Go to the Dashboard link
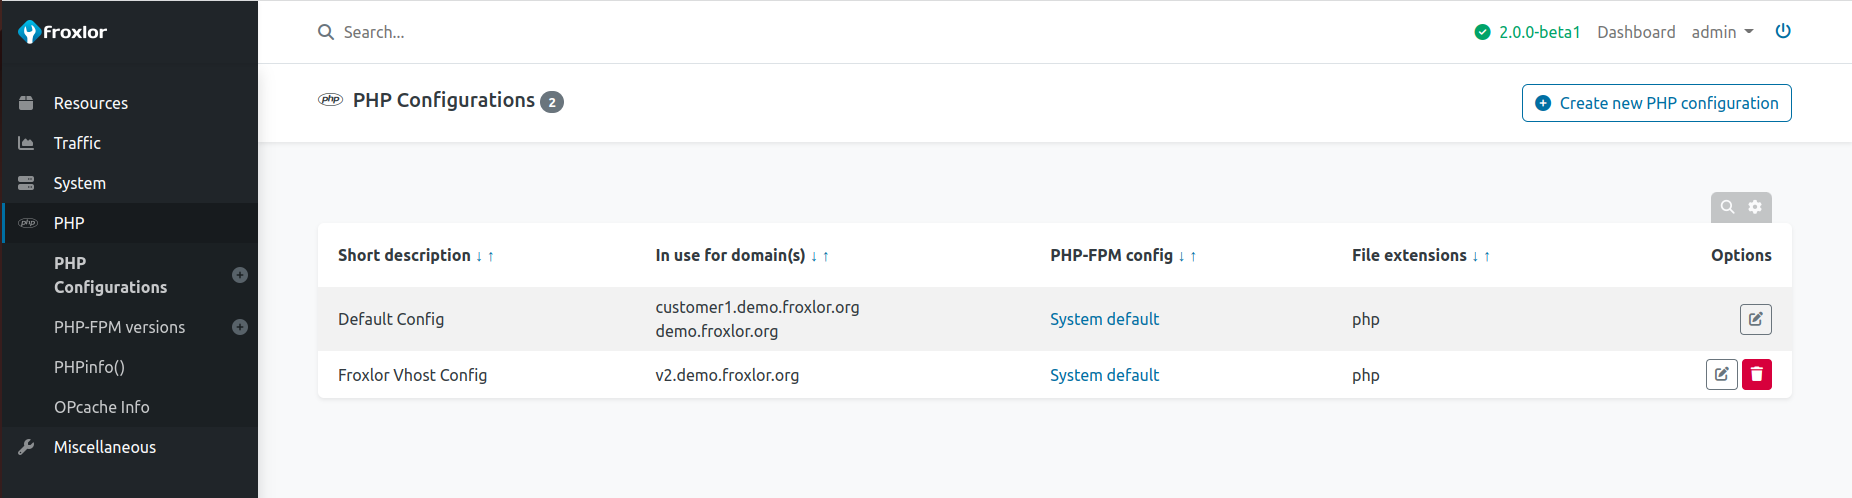The height and width of the screenshot is (498, 1852). [x=1636, y=32]
